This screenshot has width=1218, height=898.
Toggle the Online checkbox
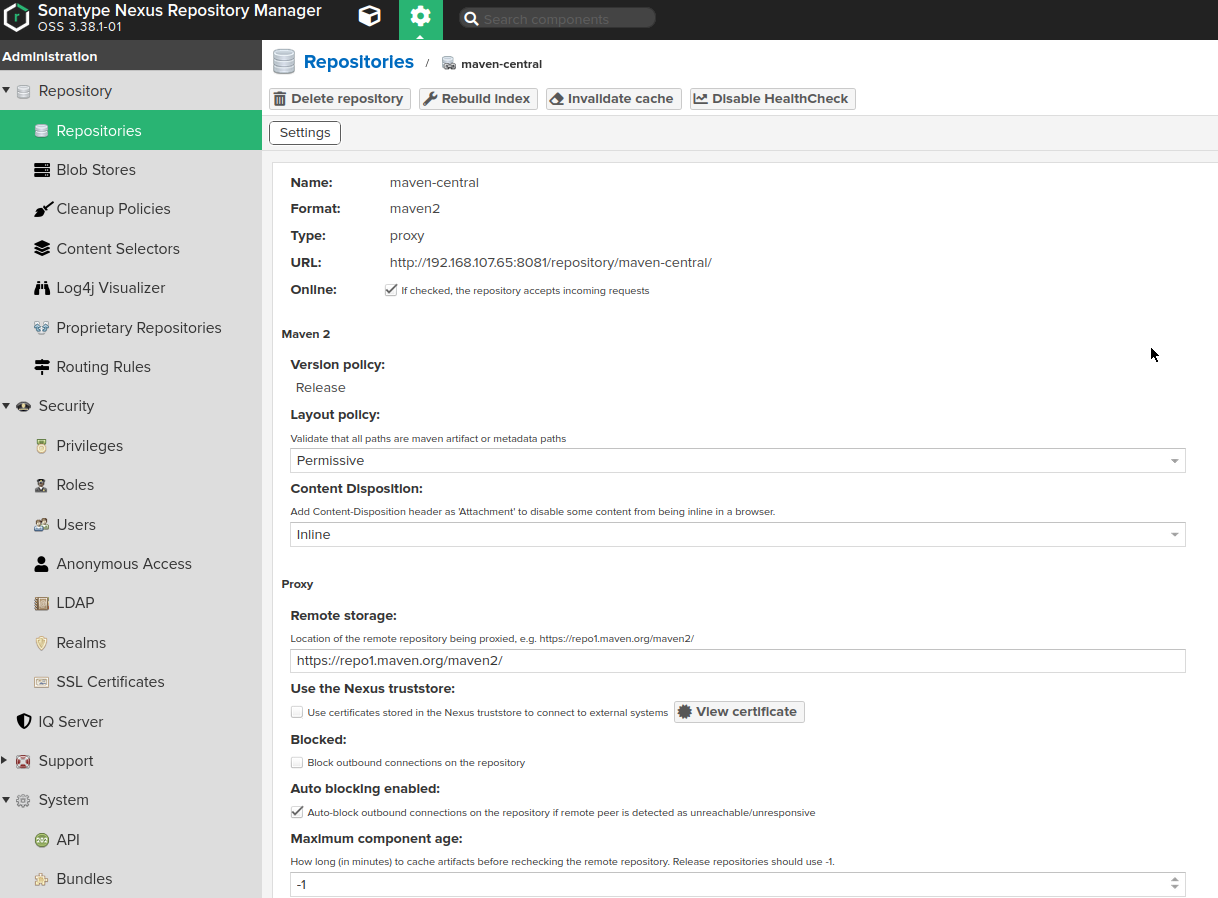coord(391,290)
